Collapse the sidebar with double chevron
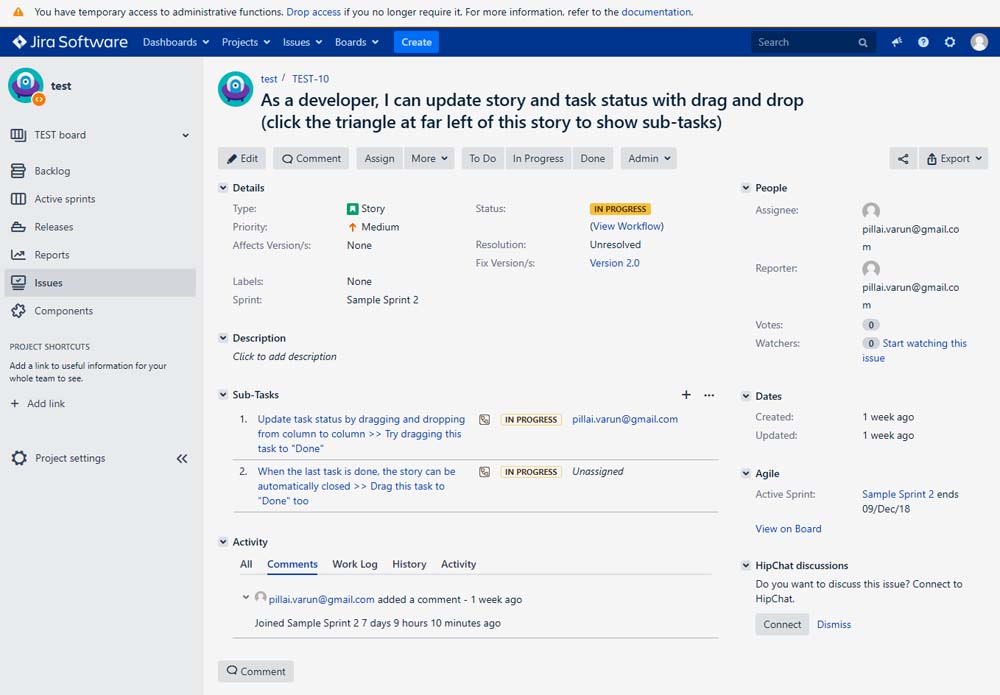The width and height of the screenshot is (1000, 695). coord(182,458)
